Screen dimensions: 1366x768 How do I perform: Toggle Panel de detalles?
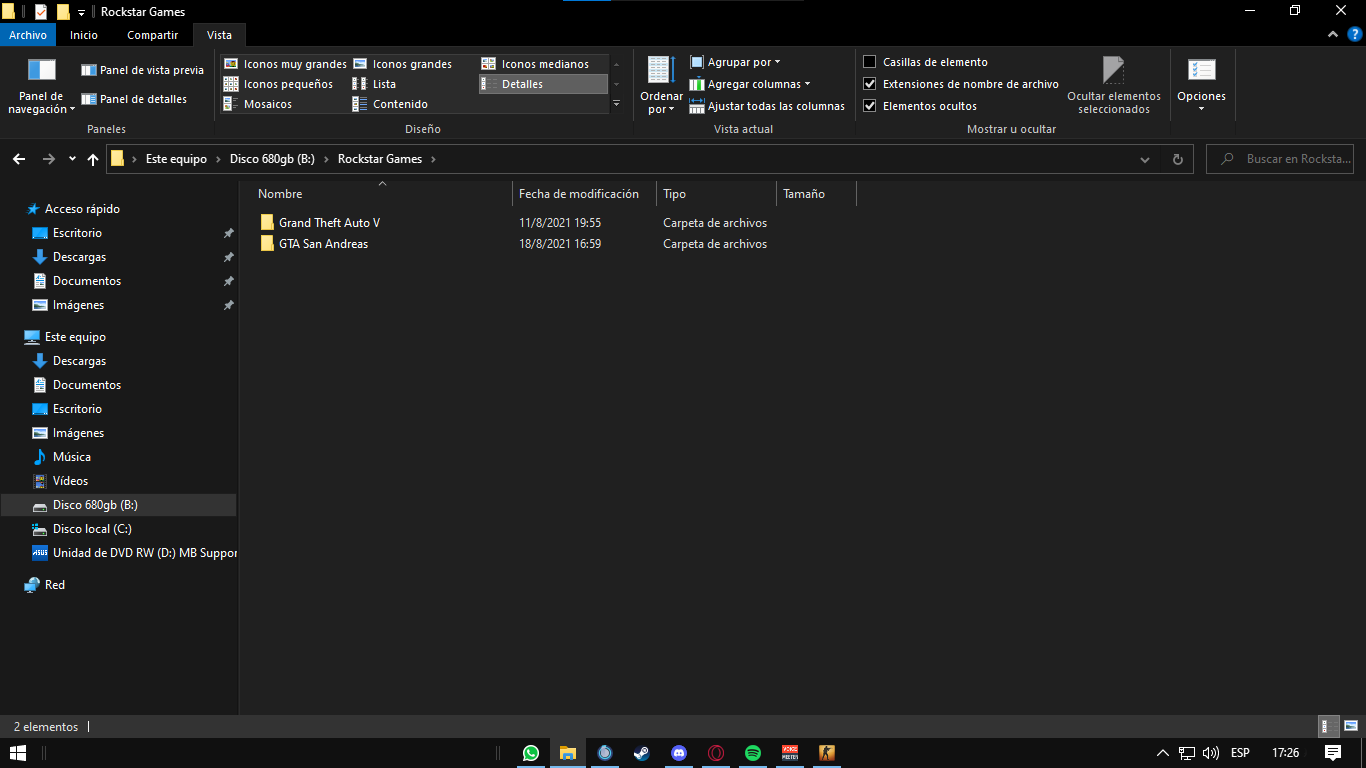[134, 99]
